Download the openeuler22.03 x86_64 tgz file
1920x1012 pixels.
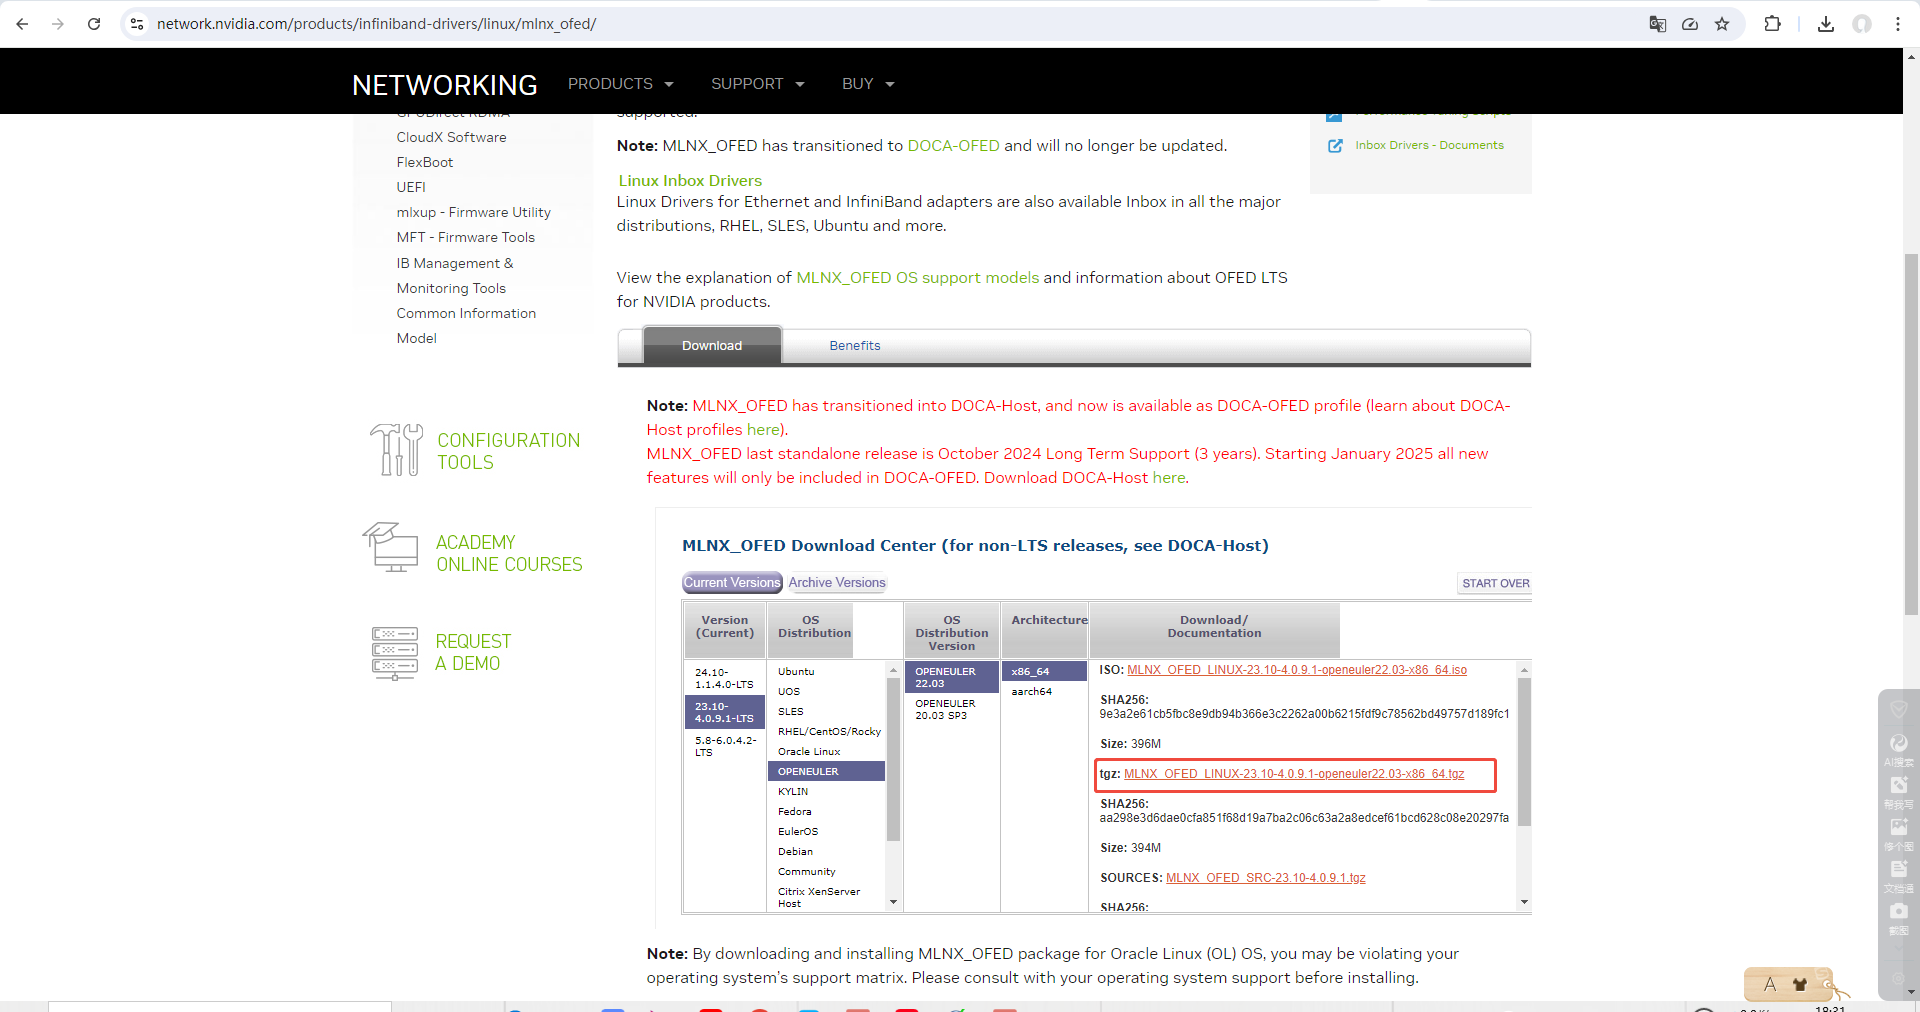(x=1293, y=774)
